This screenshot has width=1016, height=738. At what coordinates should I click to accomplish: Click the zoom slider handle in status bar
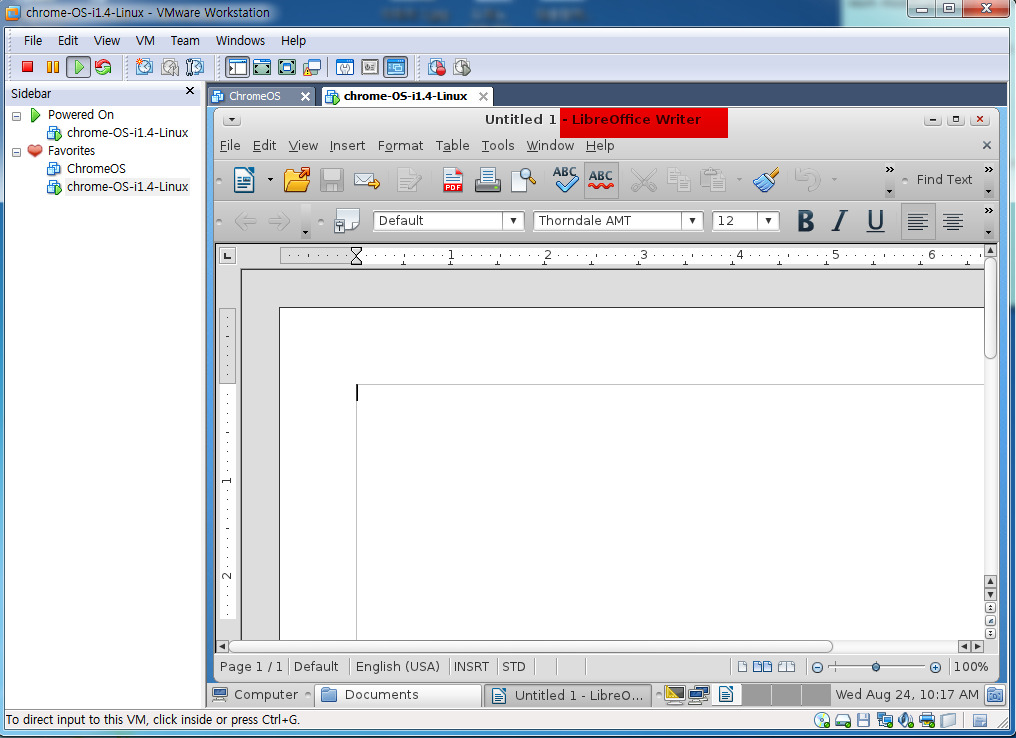point(876,667)
